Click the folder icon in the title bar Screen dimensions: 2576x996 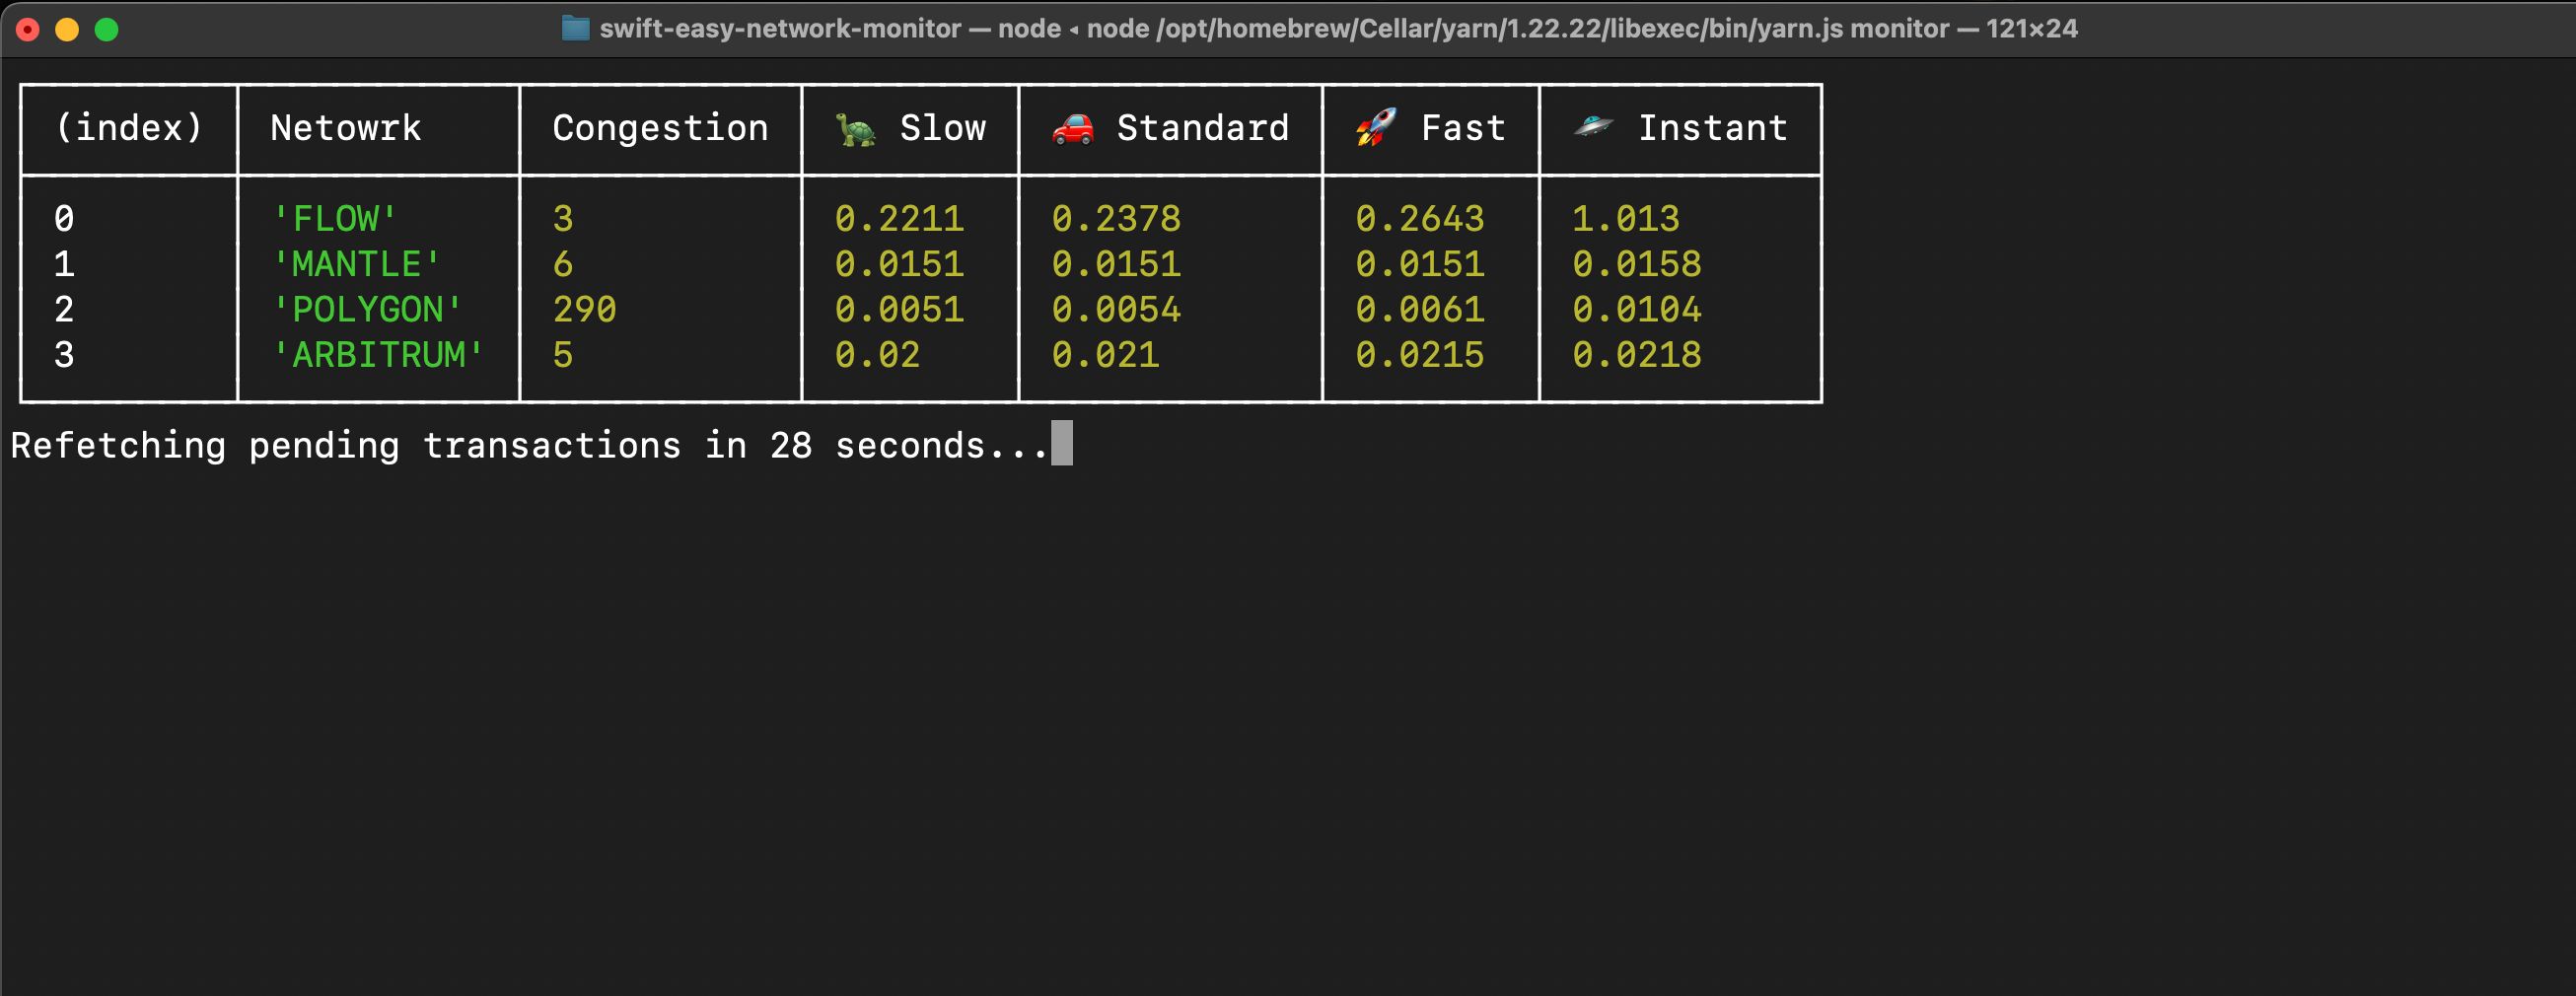575,28
